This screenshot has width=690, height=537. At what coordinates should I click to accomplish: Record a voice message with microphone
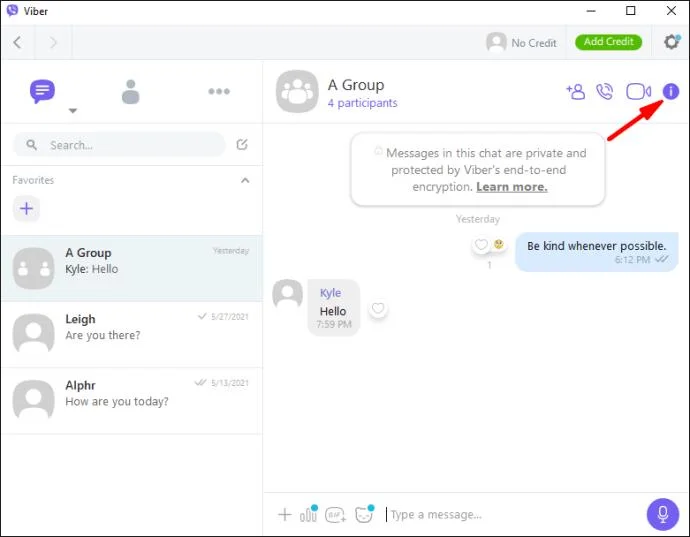click(x=663, y=514)
